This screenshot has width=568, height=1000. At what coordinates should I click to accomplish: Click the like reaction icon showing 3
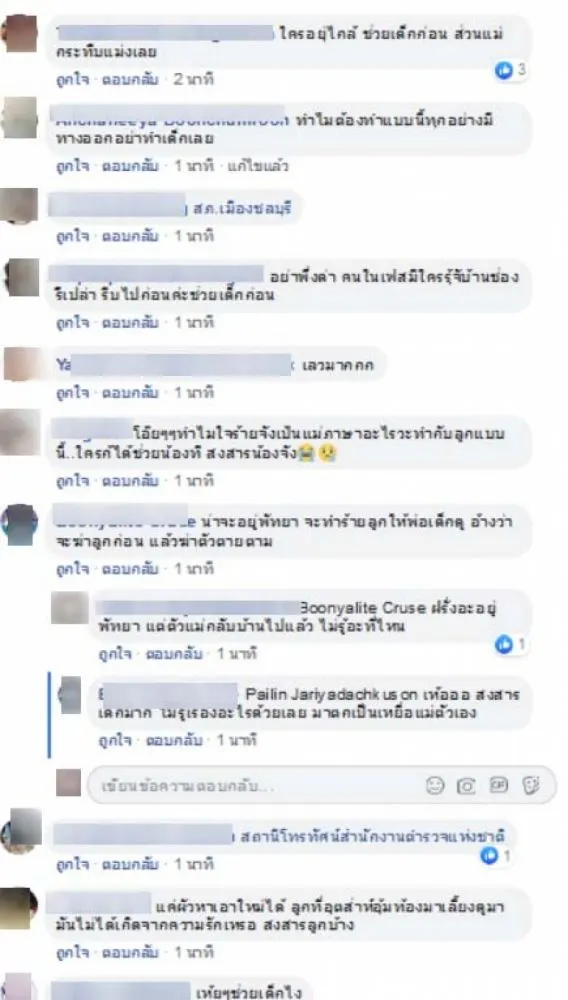tap(504, 71)
